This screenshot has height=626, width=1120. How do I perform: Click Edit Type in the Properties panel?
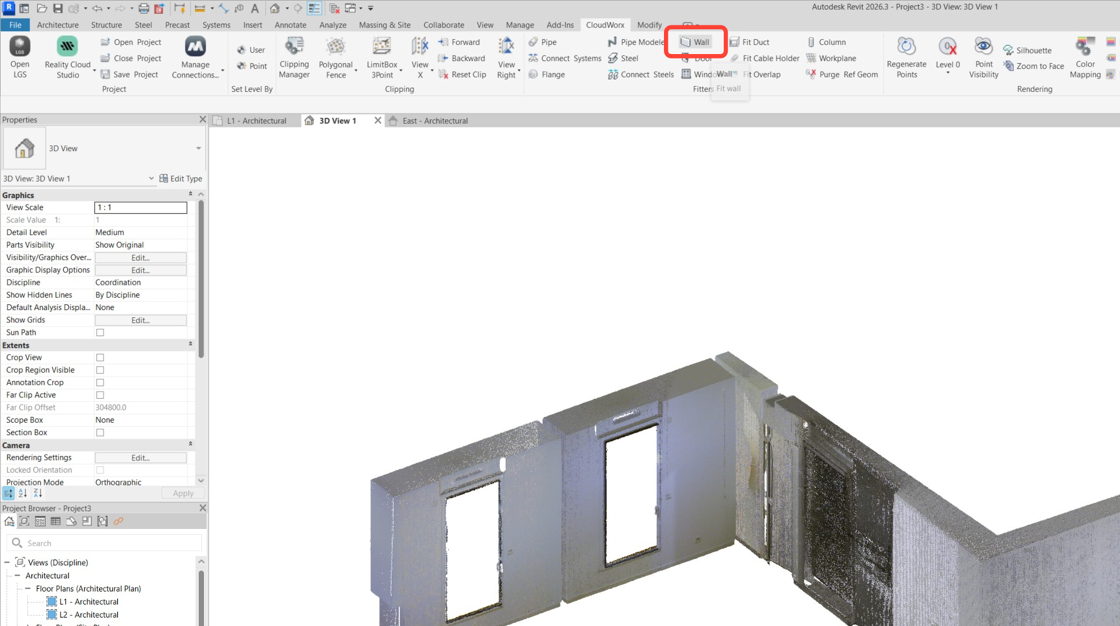click(182, 177)
